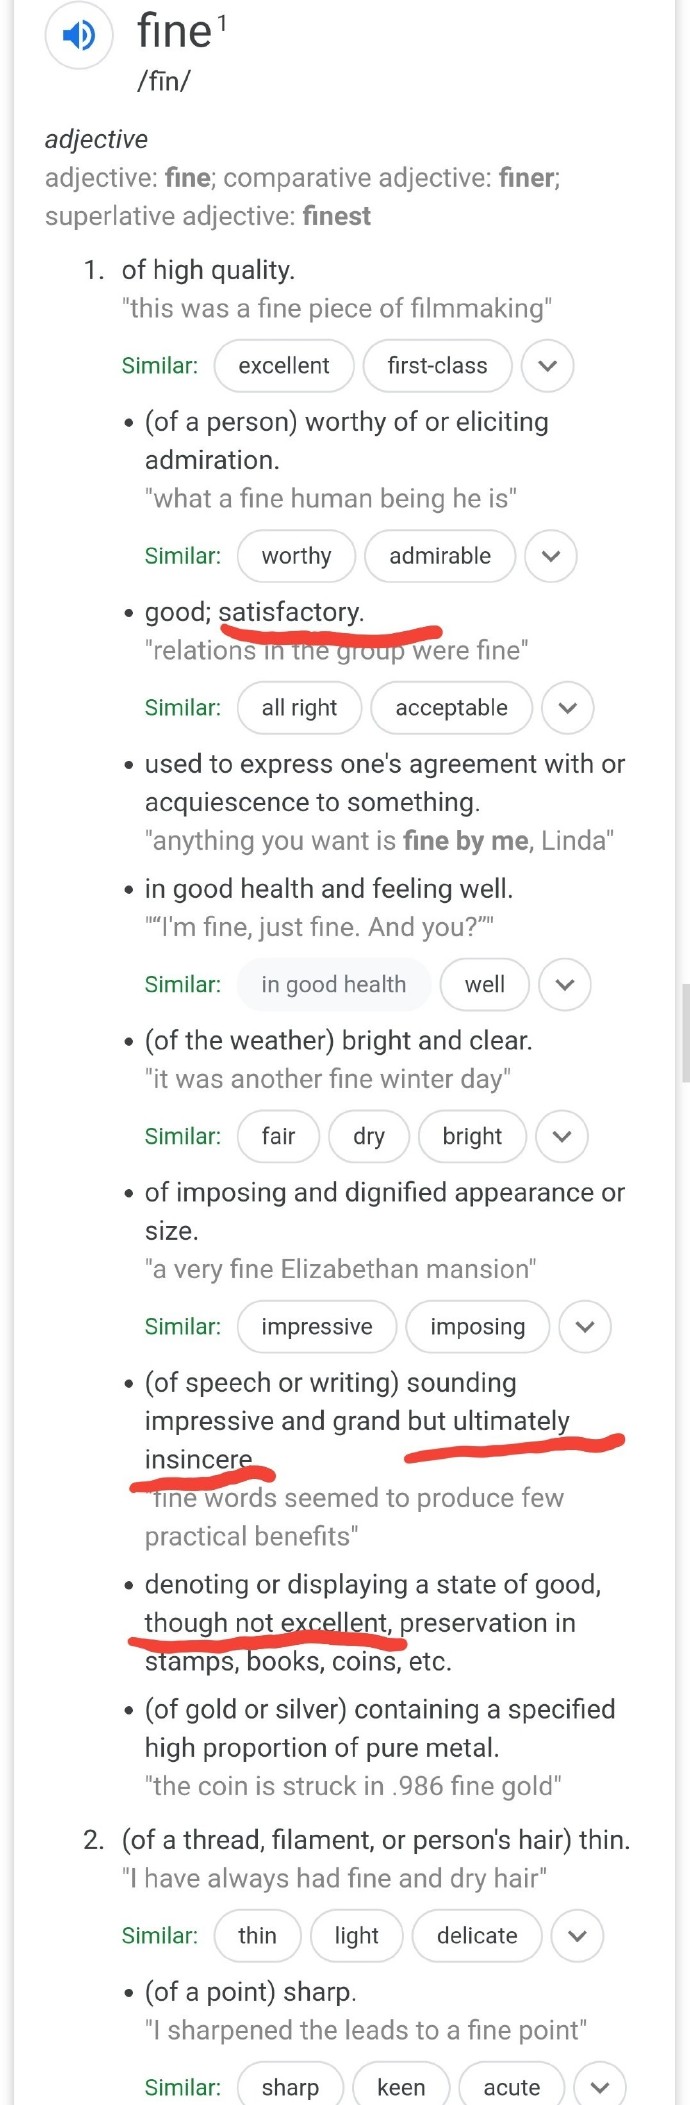This screenshot has height=2105, width=690.
Task: Select the excellent synonym chip
Action: click(x=284, y=366)
